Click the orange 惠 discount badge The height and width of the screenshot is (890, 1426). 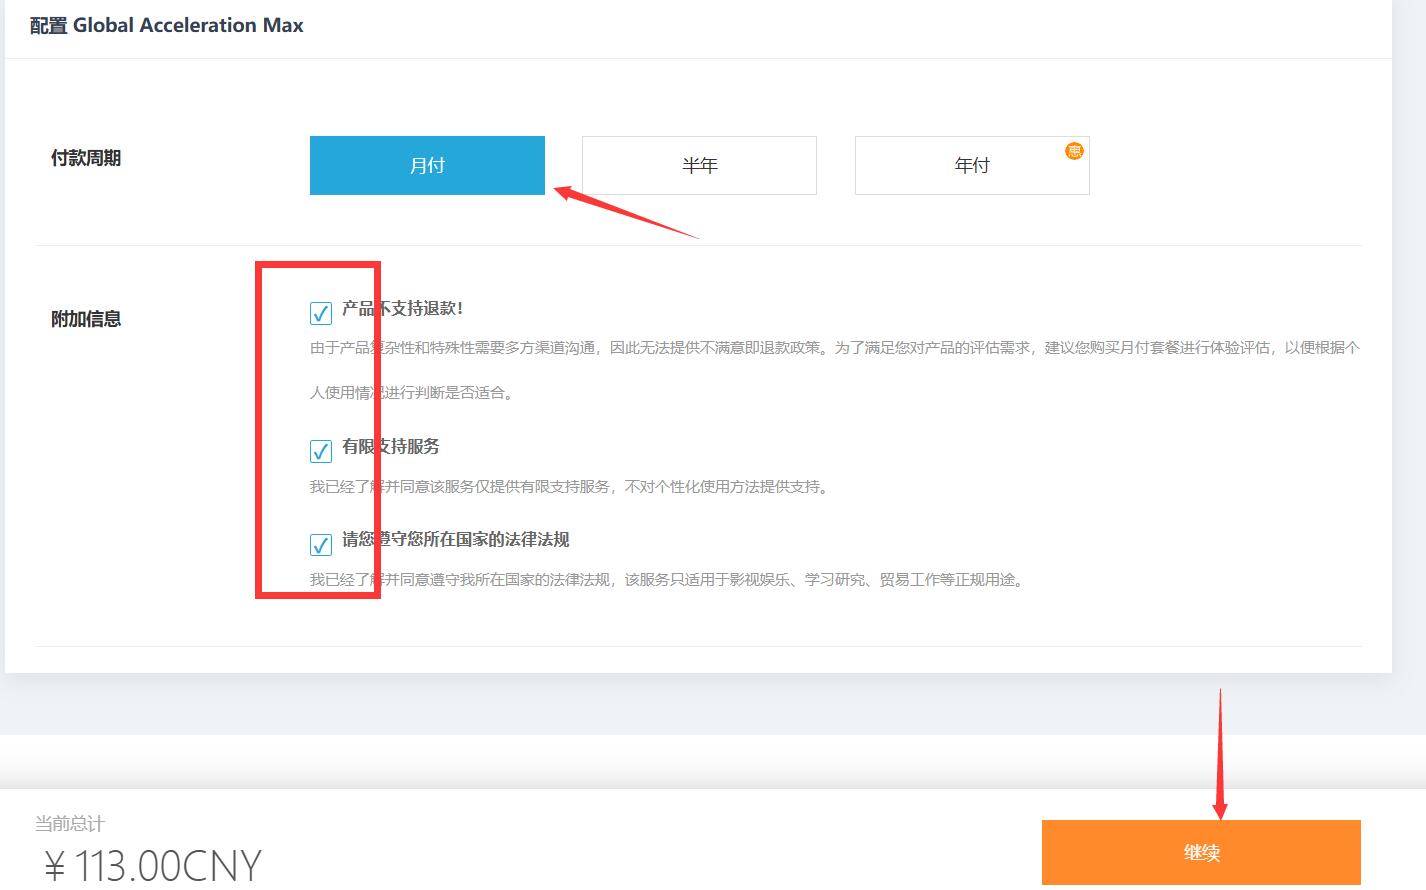(x=1074, y=151)
